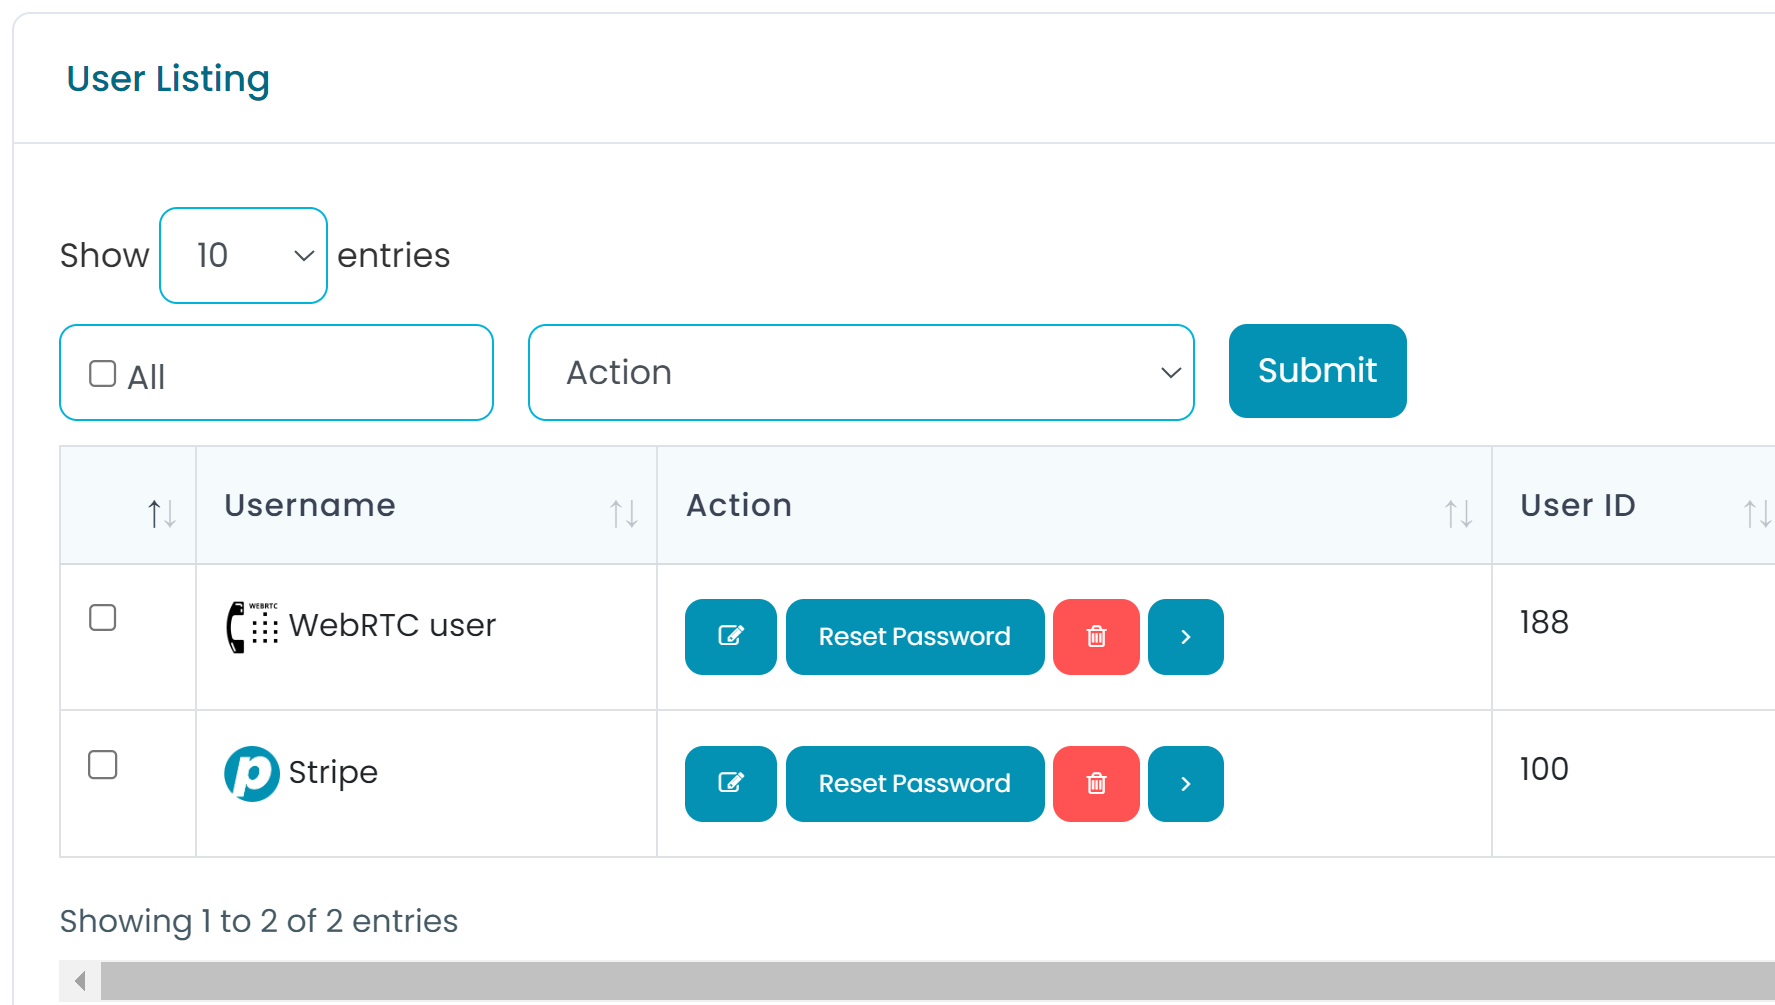Open the entries count dropdown showing 10
Viewport: 1775px width, 1005px height.
click(x=244, y=256)
